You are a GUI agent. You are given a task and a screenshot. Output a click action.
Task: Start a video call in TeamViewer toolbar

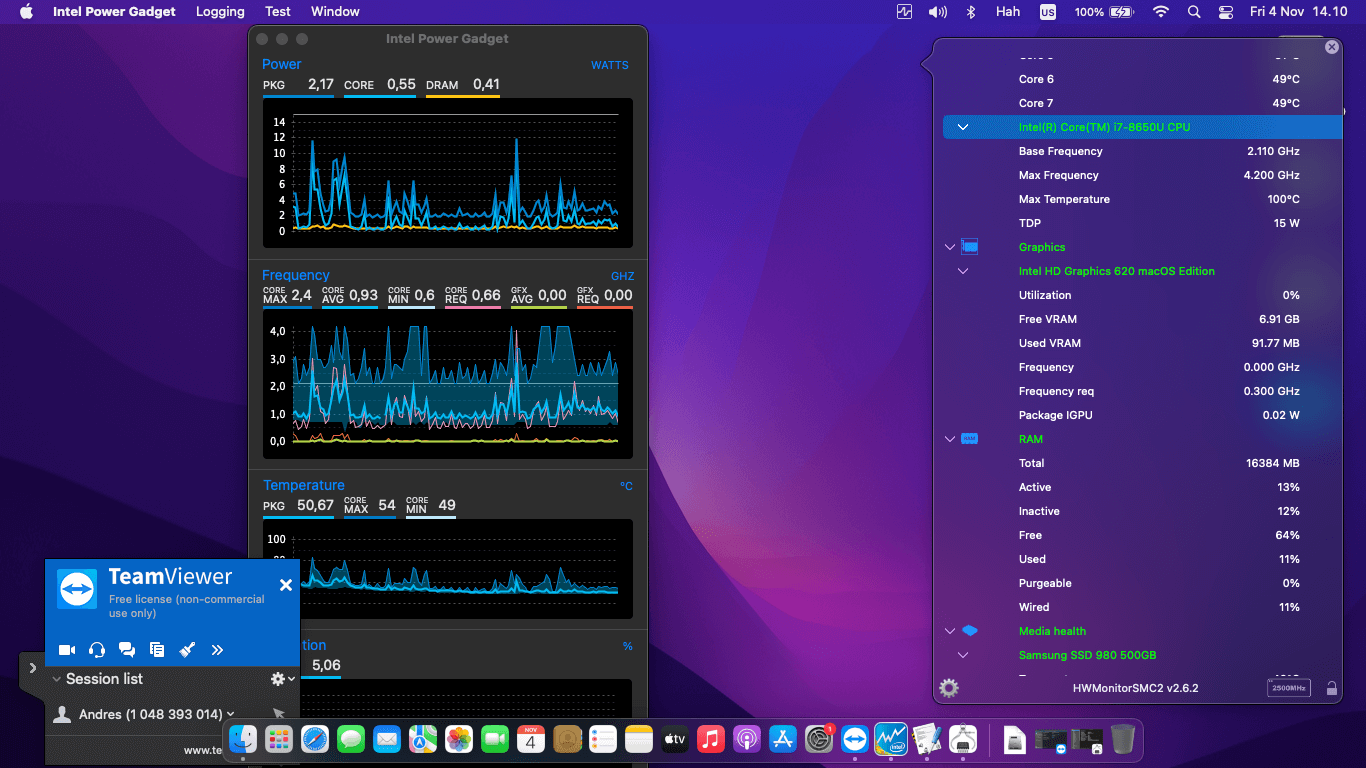pyautogui.click(x=66, y=649)
